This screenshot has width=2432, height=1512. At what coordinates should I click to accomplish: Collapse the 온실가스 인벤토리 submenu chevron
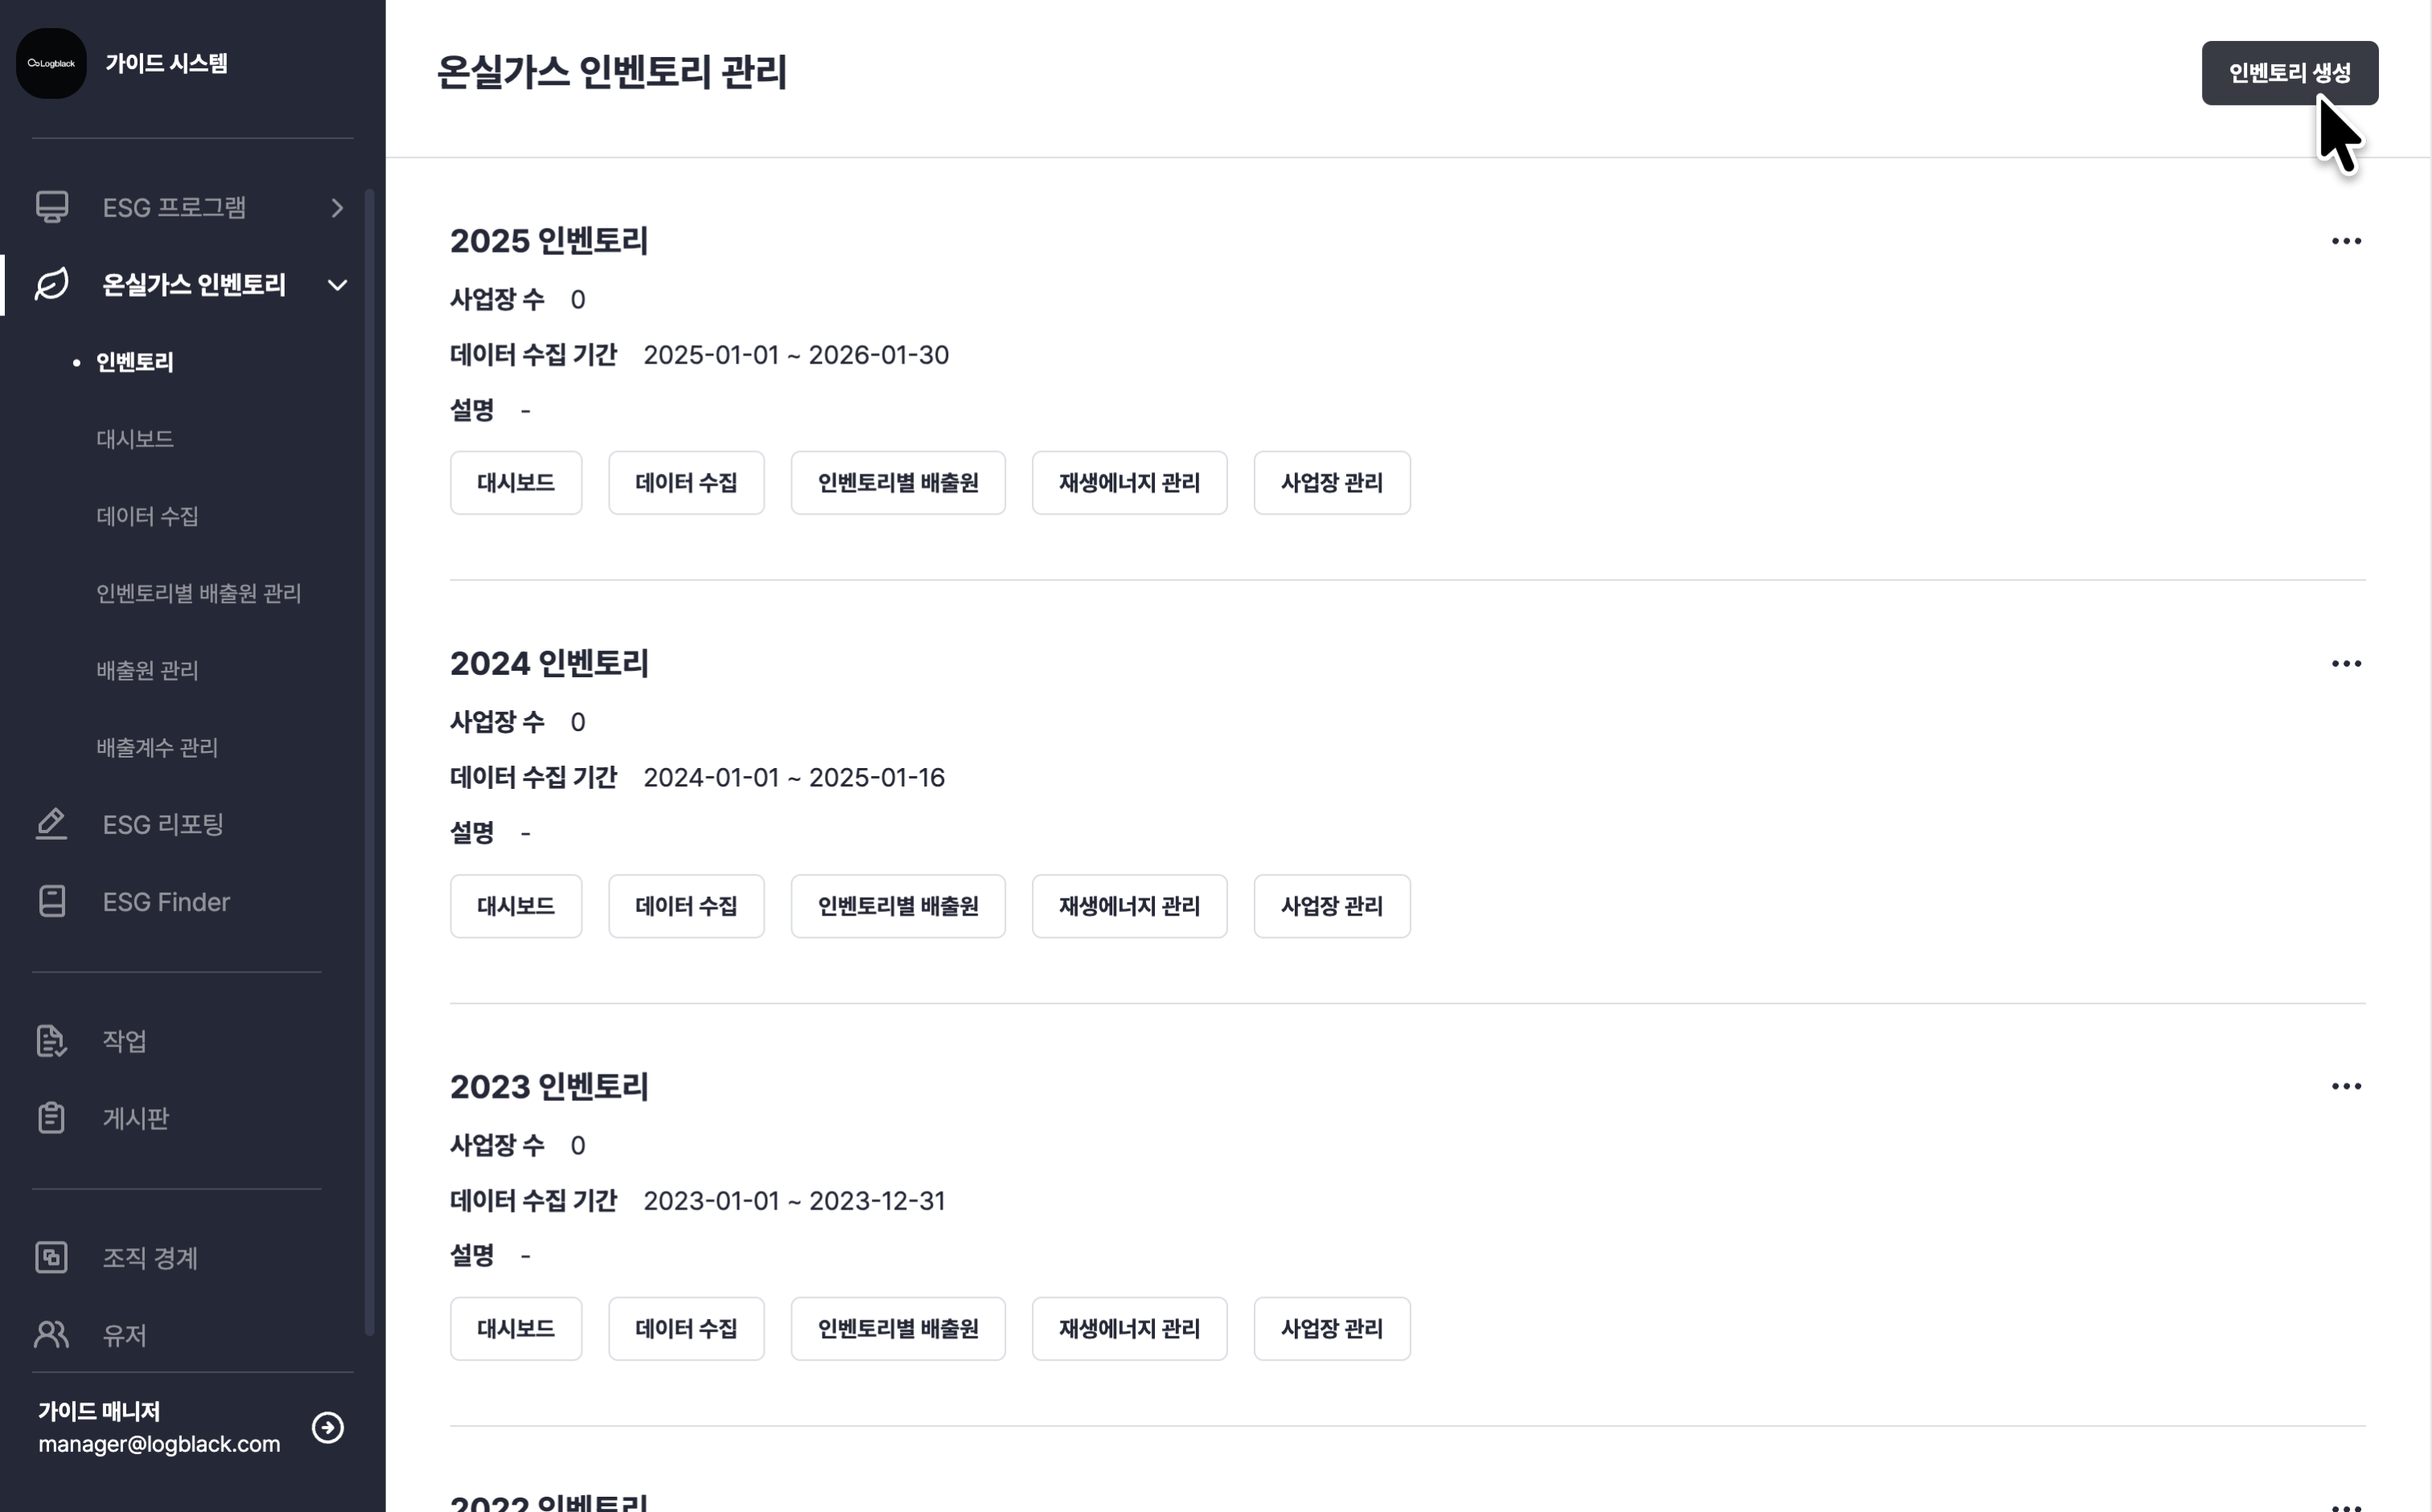pyautogui.click(x=337, y=285)
